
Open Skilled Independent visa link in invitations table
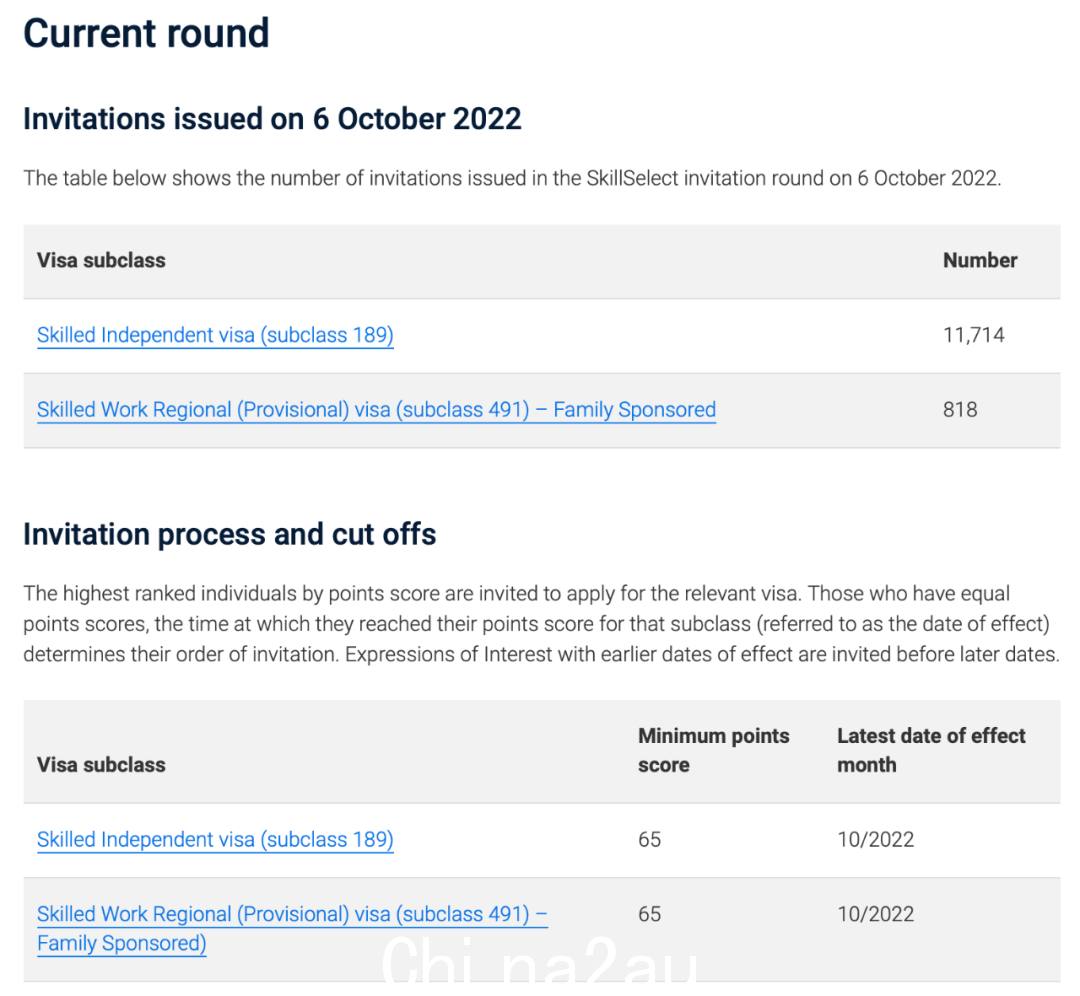pos(215,335)
